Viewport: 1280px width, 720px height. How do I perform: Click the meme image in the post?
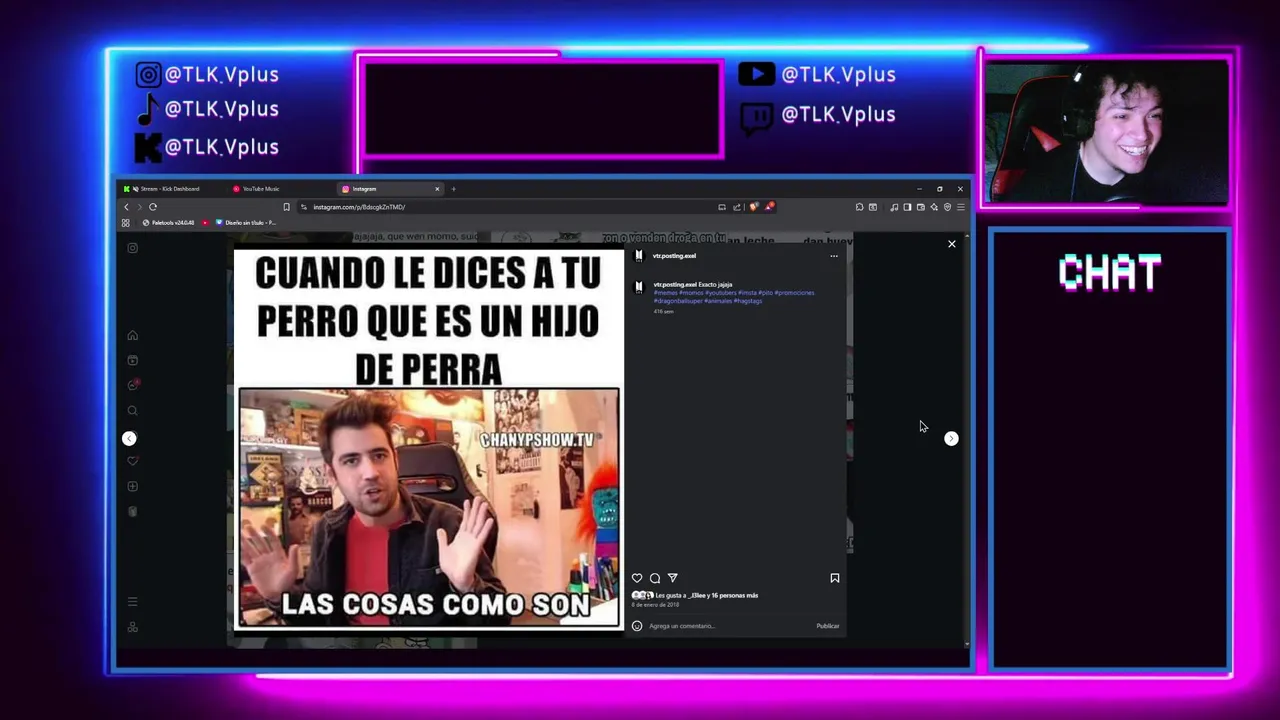point(428,439)
